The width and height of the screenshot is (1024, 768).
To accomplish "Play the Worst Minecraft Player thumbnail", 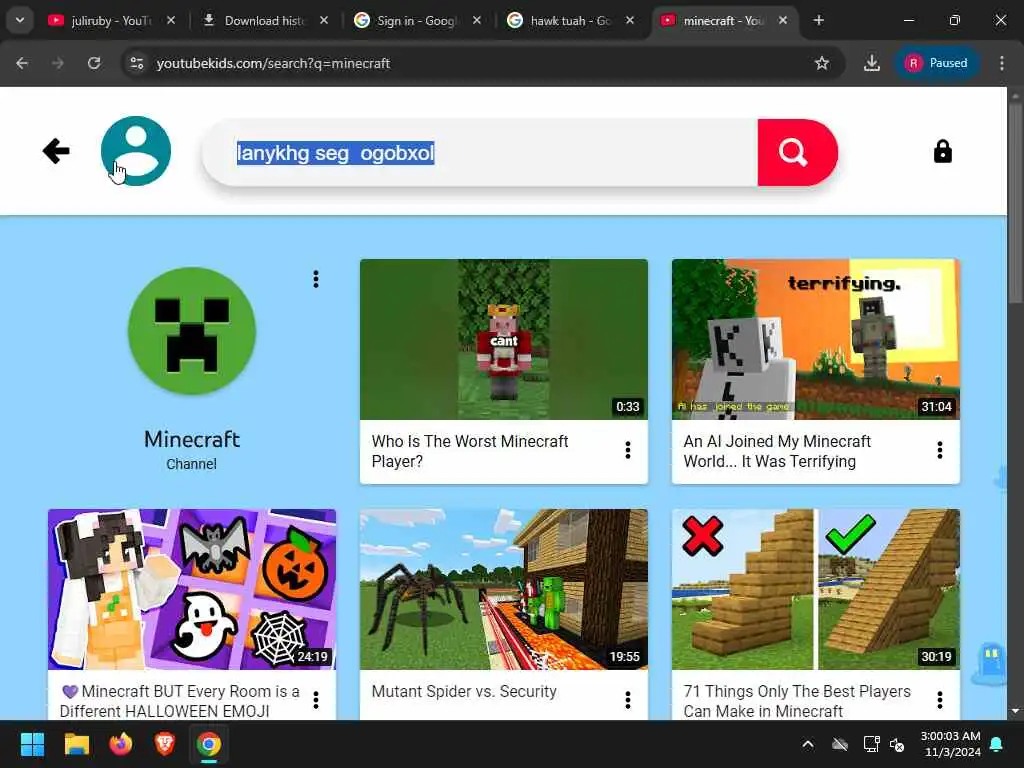I will pyautogui.click(x=504, y=340).
